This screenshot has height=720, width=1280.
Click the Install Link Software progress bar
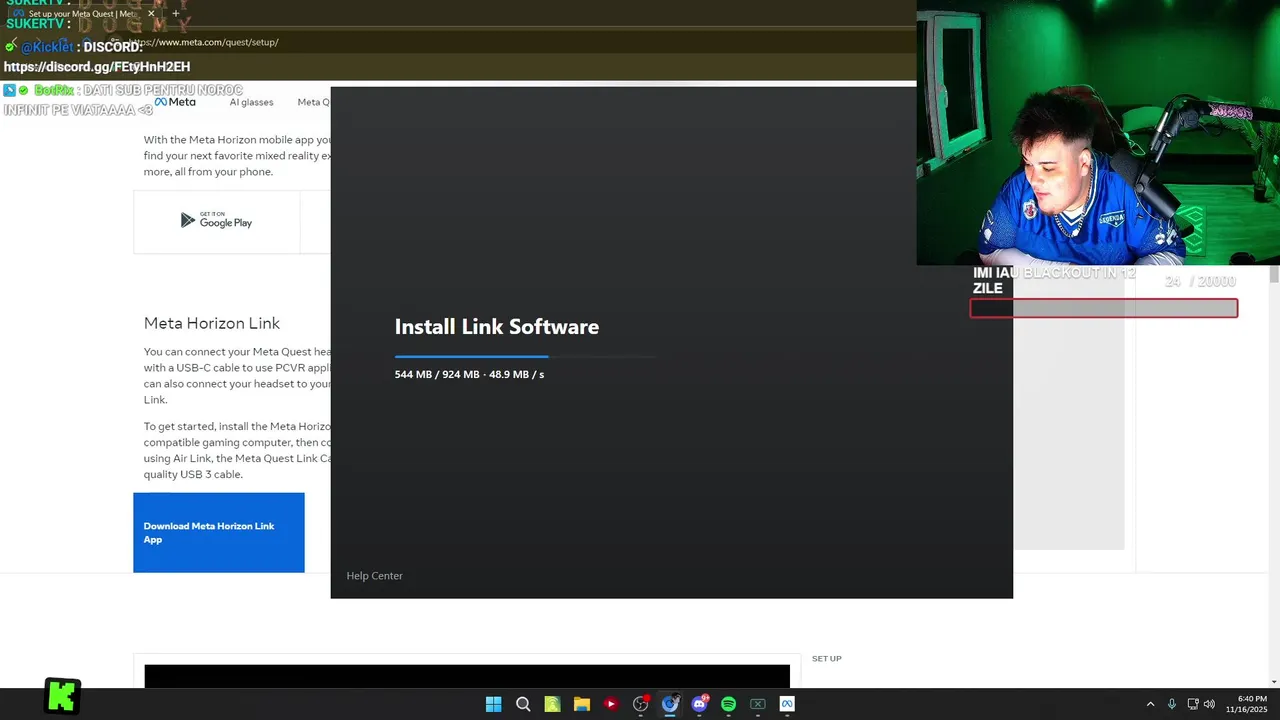(x=525, y=356)
